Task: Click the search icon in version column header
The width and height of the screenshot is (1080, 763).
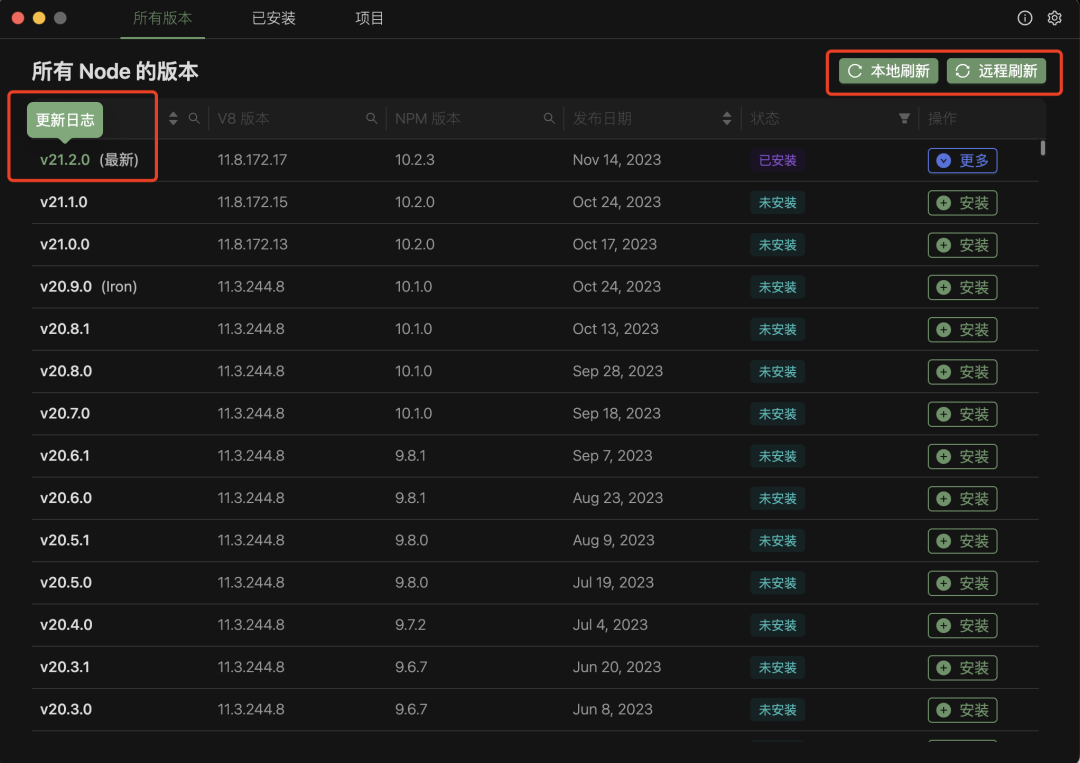Action: pyautogui.click(x=194, y=119)
